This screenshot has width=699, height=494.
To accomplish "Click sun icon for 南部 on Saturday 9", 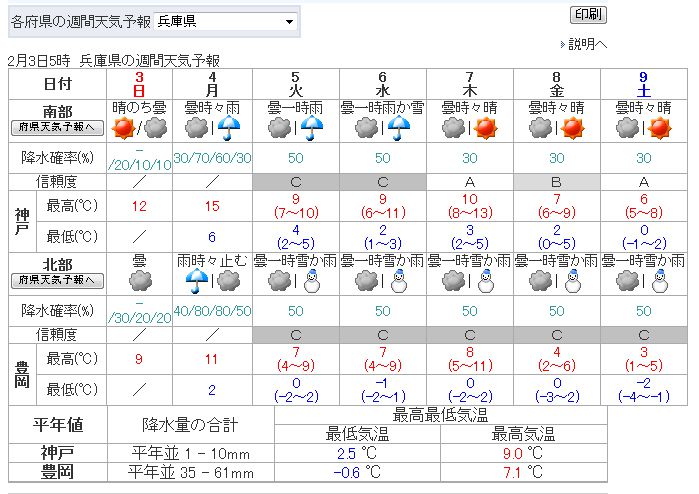I will click(659, 128).
